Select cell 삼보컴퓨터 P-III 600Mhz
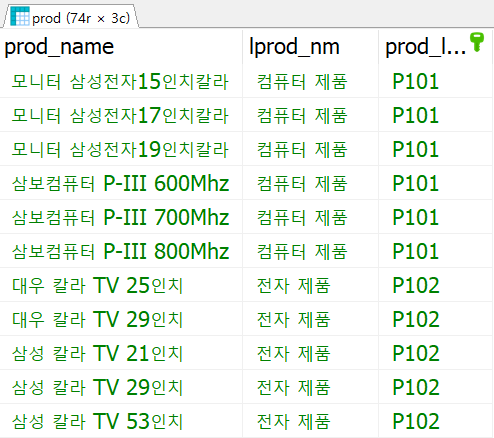494x438 pixels. 120,183
